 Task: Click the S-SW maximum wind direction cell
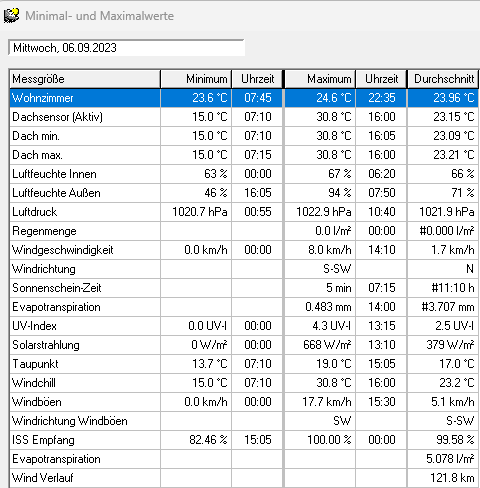320,269
